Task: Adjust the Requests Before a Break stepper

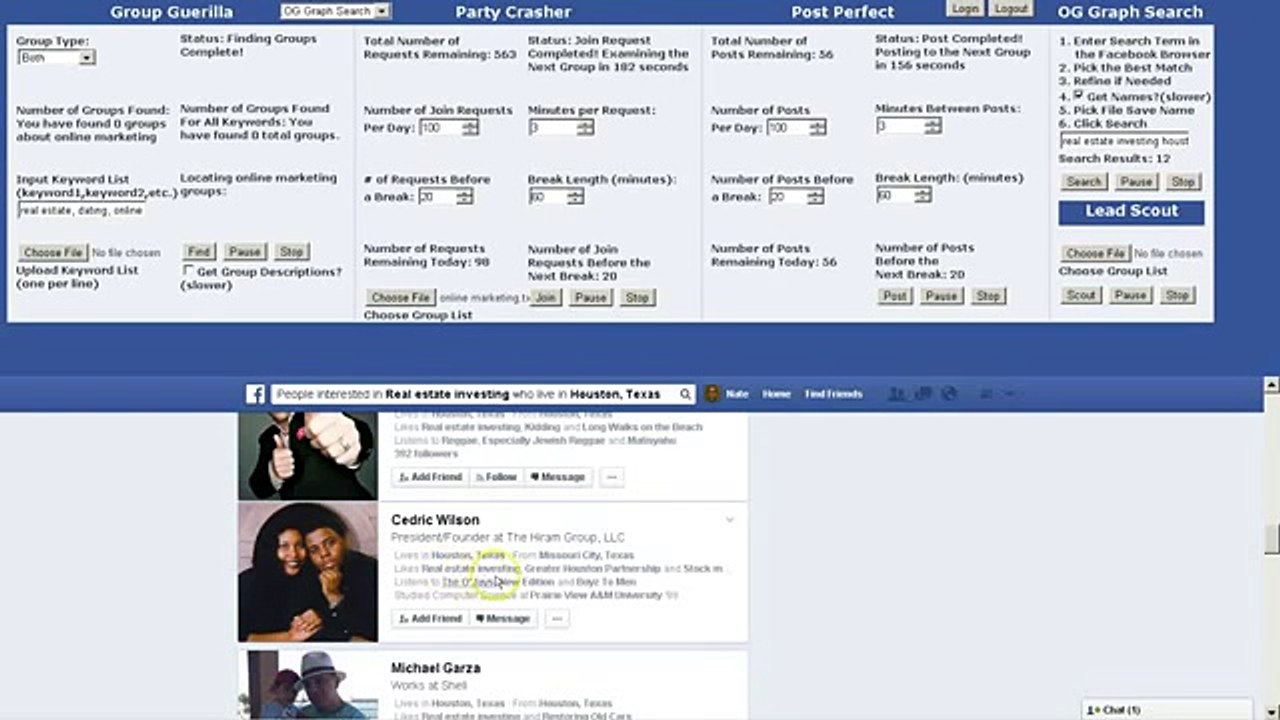Action: pyautogui.click(x=464, y=197)
